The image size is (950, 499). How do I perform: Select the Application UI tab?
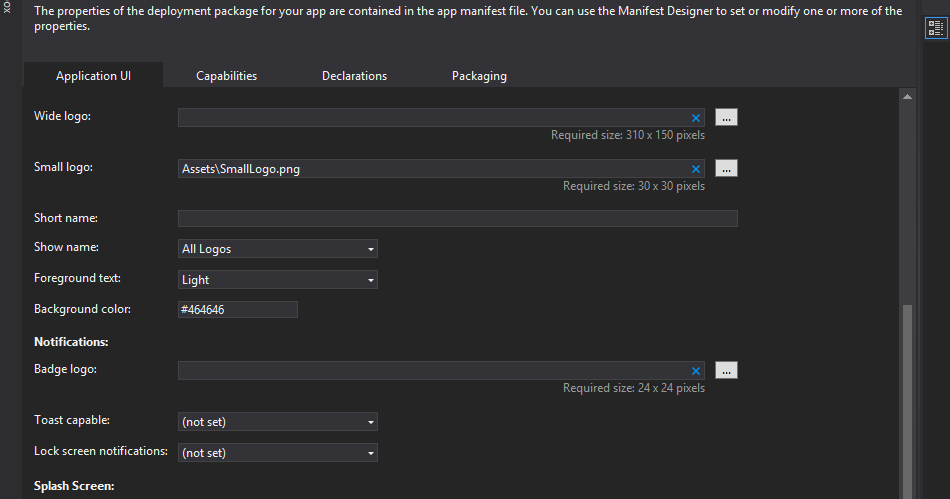[x=94, y=76]
